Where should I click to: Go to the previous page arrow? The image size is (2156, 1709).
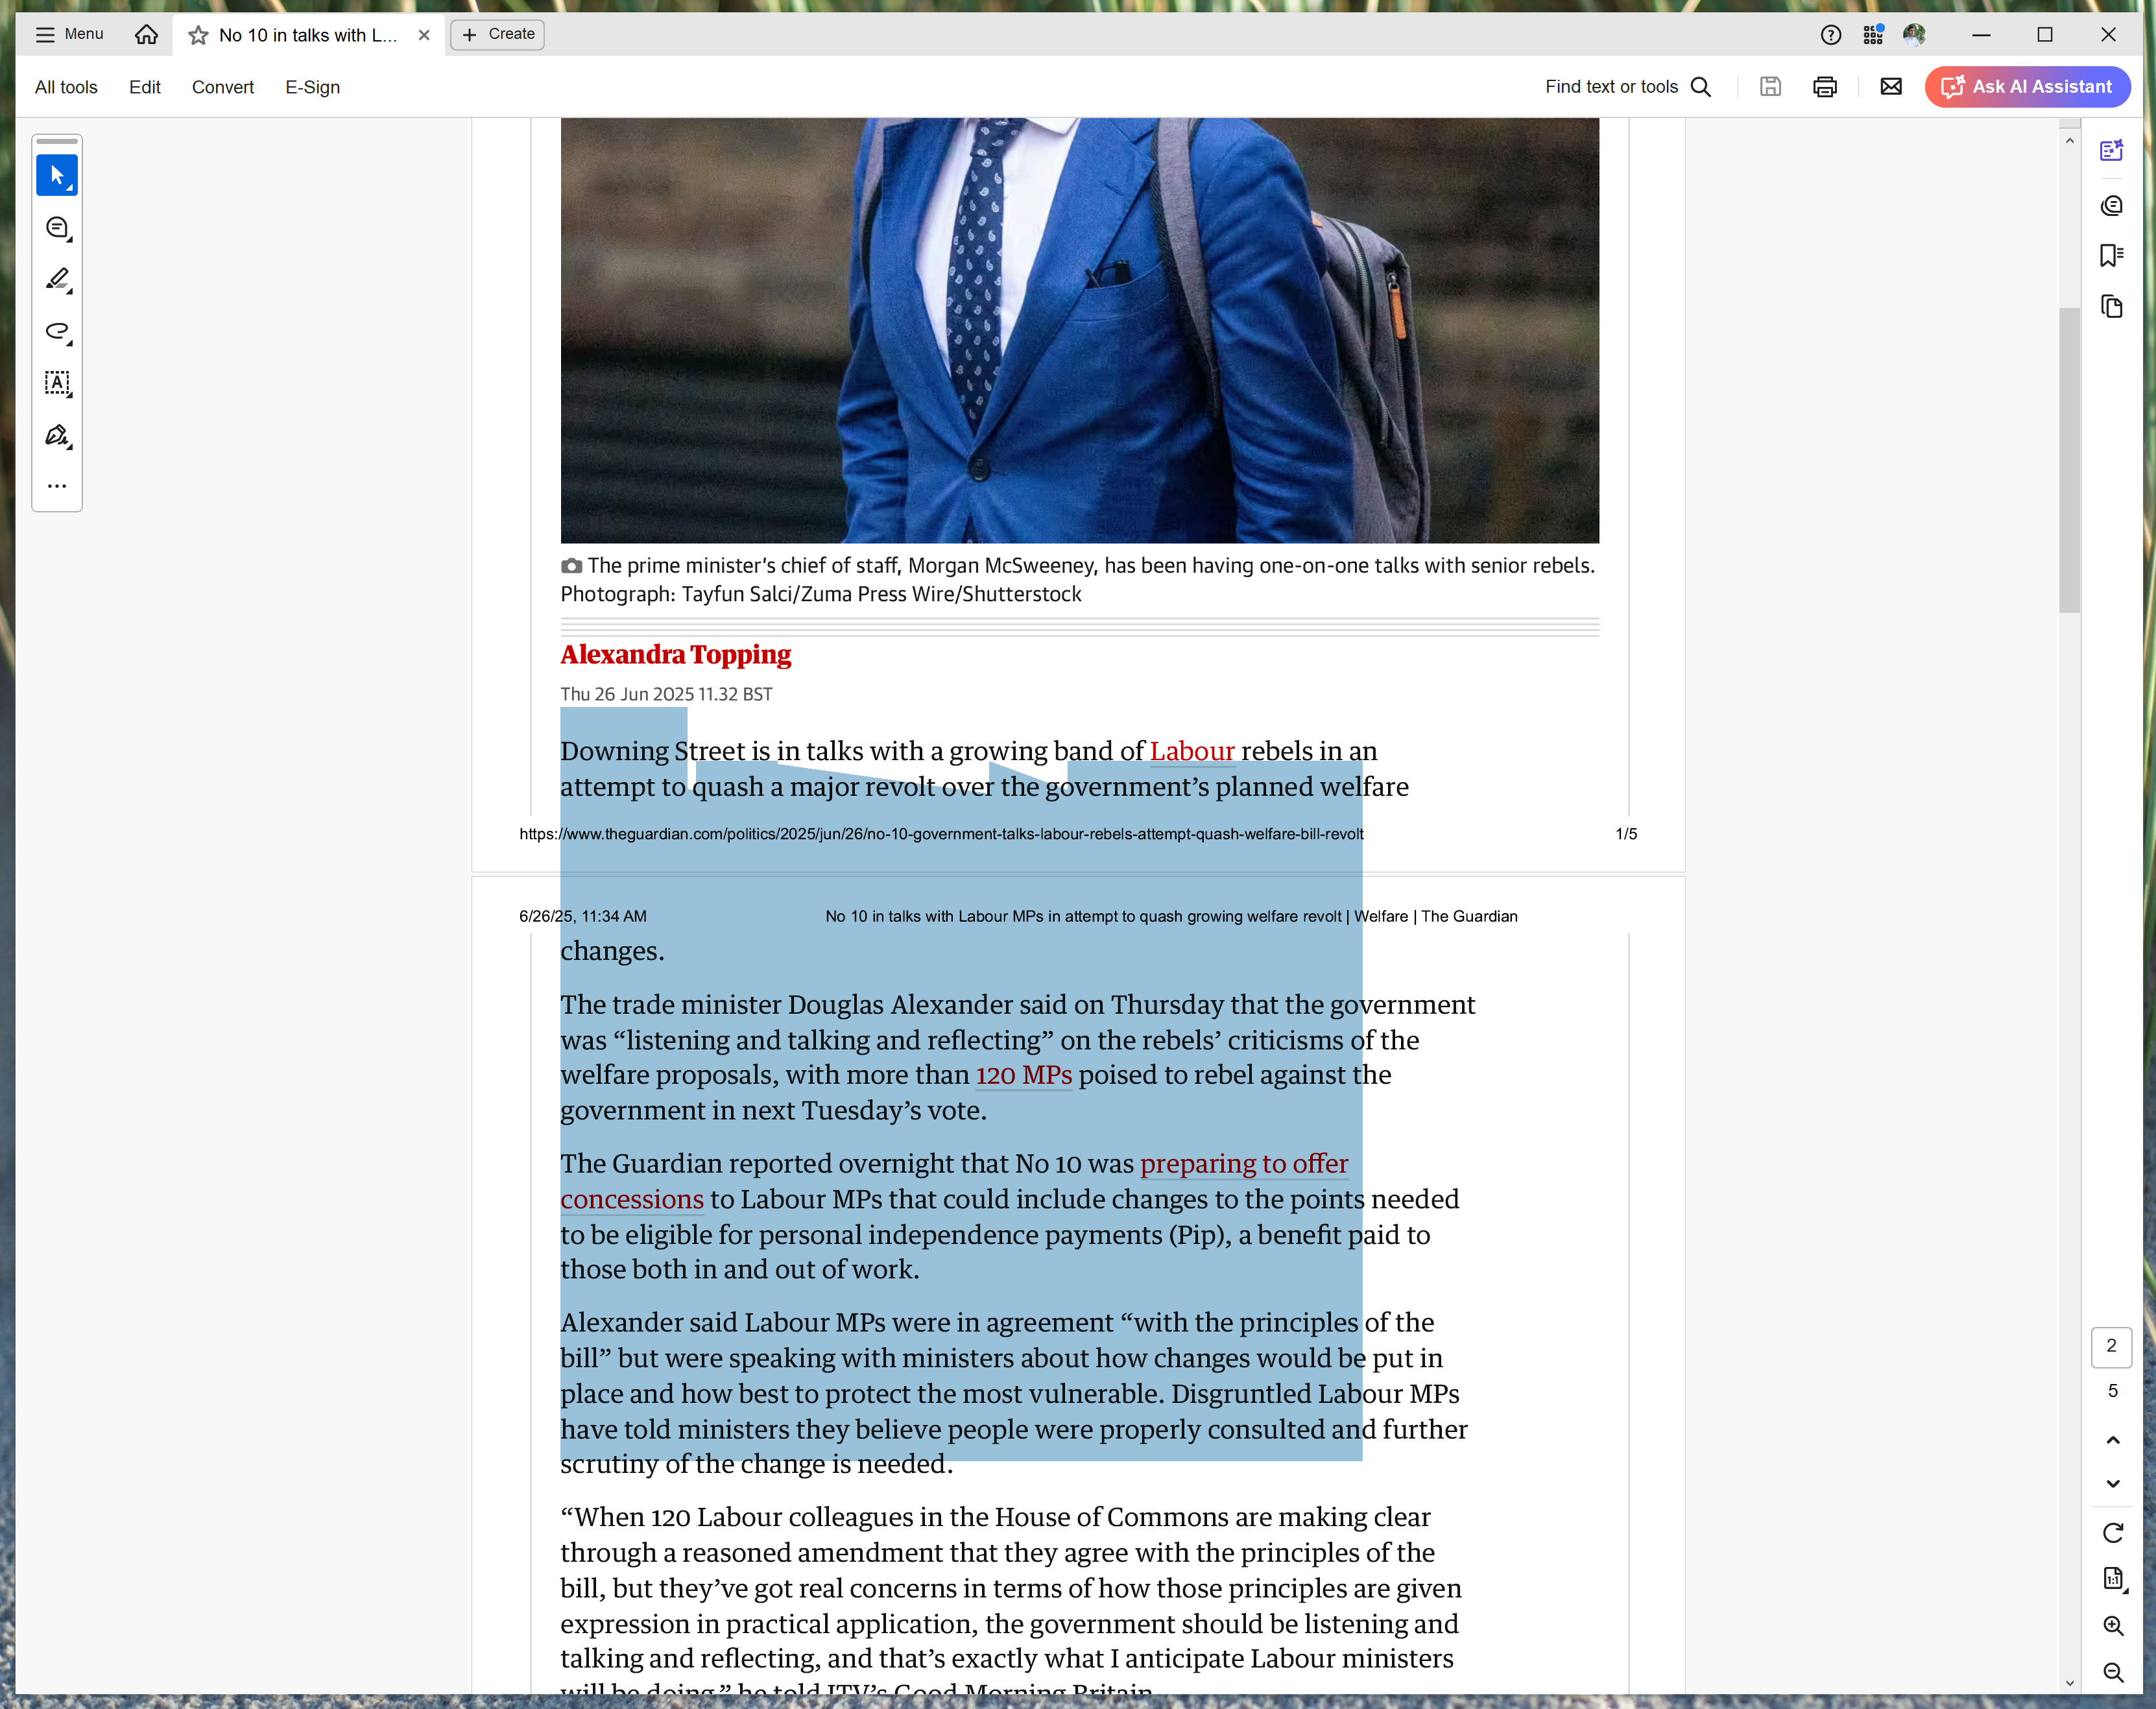2112,1440
